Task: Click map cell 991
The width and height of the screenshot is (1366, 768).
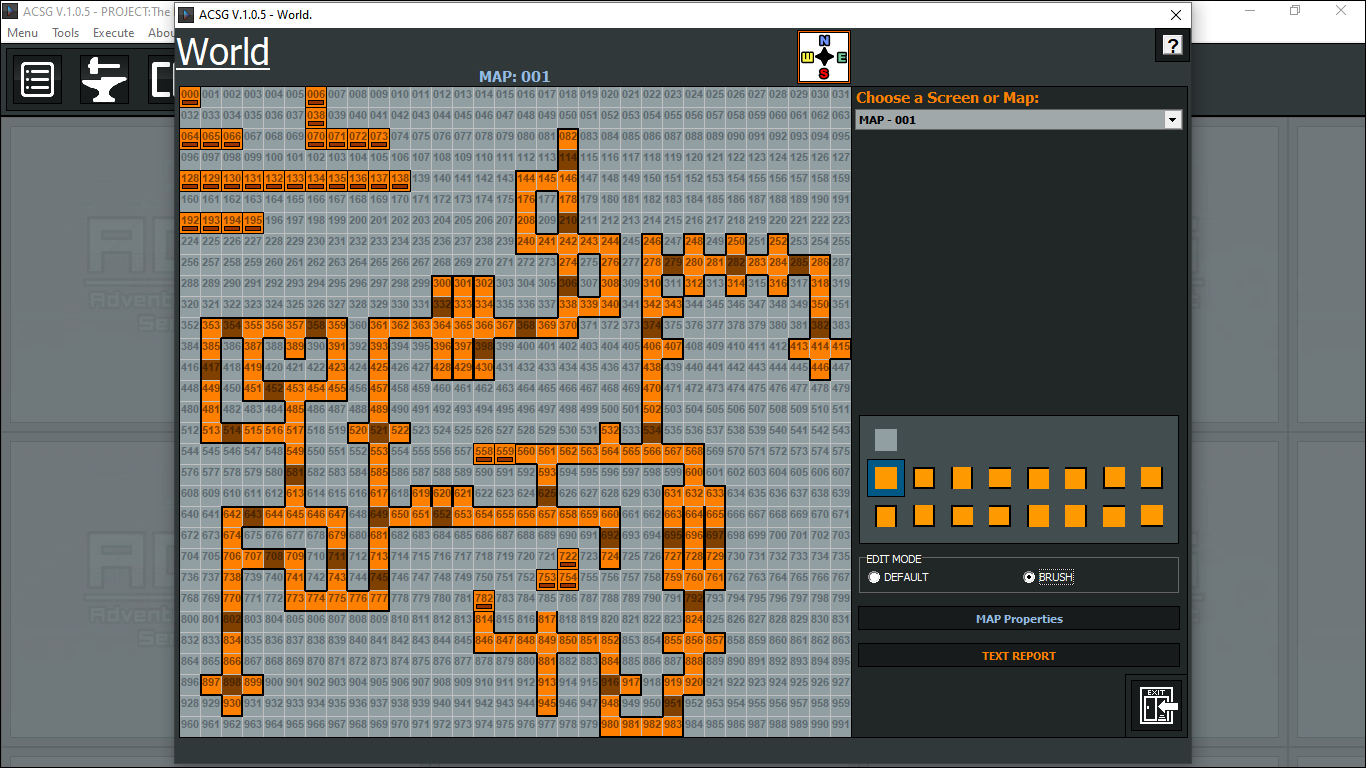Action: point(841,727)
